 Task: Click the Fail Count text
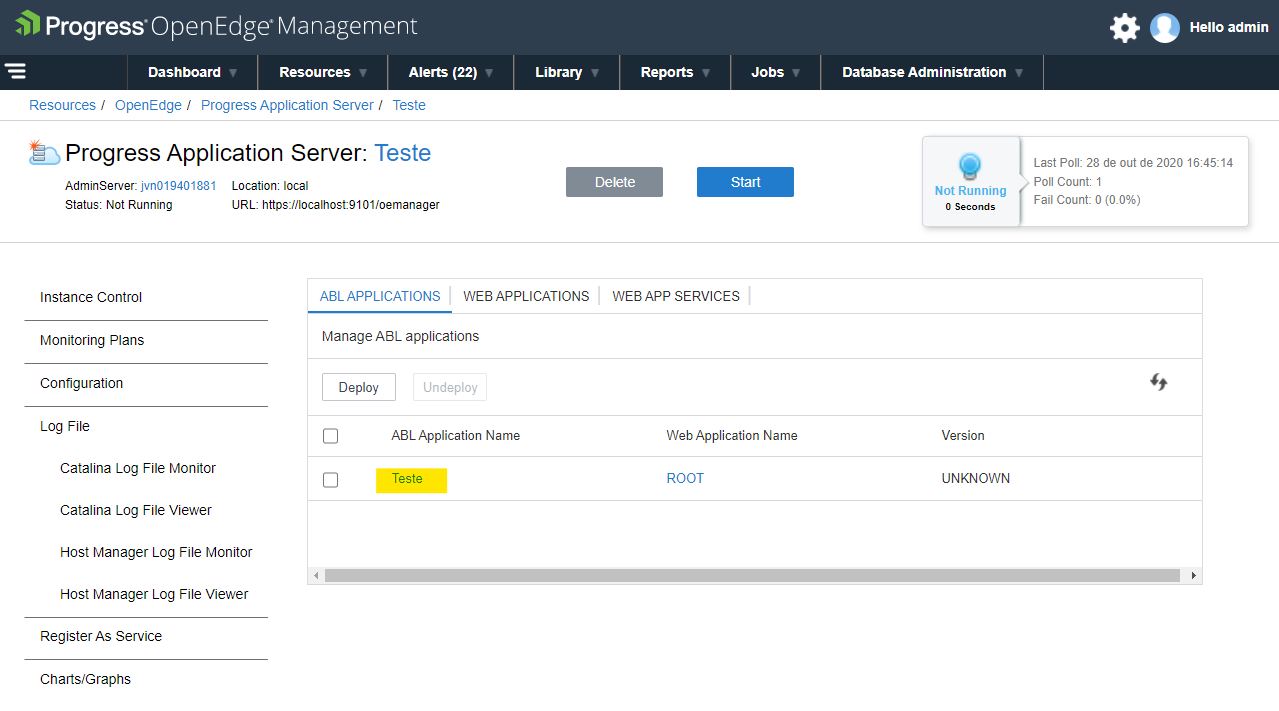1087,200
